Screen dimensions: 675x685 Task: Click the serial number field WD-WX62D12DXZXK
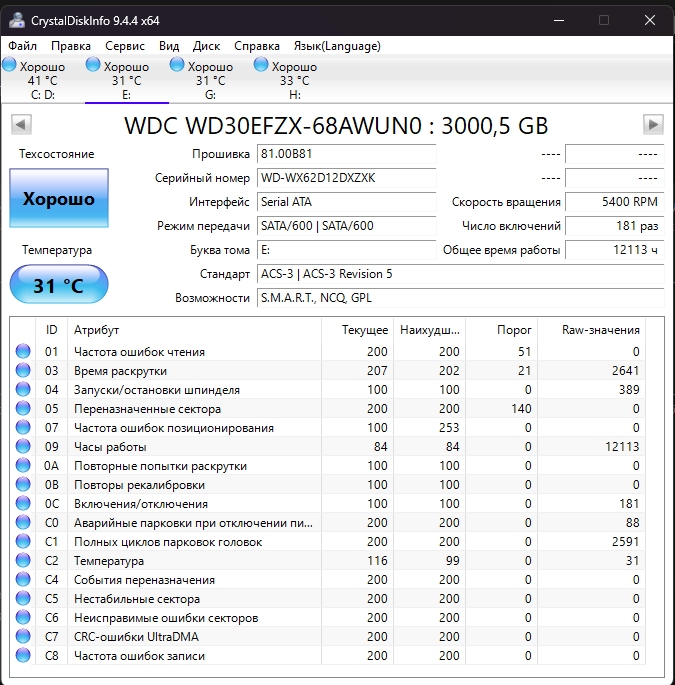(x=346, y=178)
